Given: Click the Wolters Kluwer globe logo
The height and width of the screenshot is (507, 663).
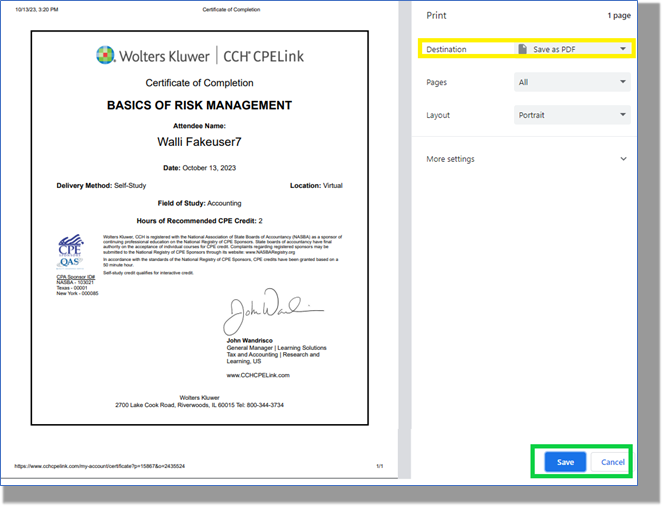Looking at the screenshot, I should point(105,55).
